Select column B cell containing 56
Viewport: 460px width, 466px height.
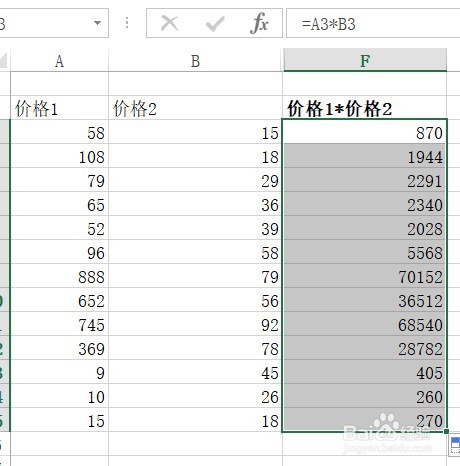pyautogui.click(x=195, y=300)
